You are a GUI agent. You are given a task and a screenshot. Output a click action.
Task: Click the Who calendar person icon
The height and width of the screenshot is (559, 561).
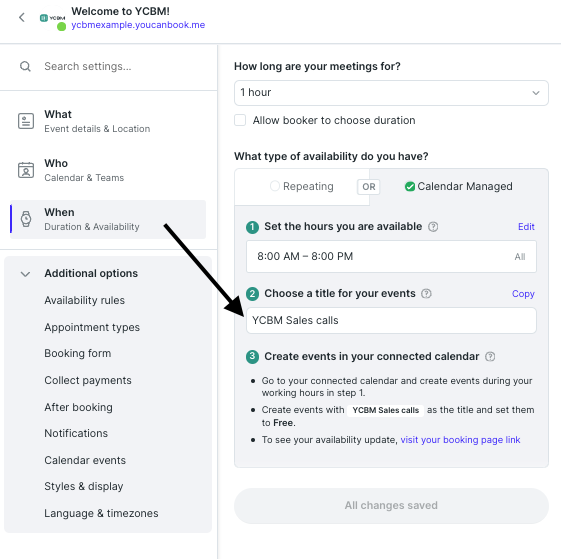point(26,170)
